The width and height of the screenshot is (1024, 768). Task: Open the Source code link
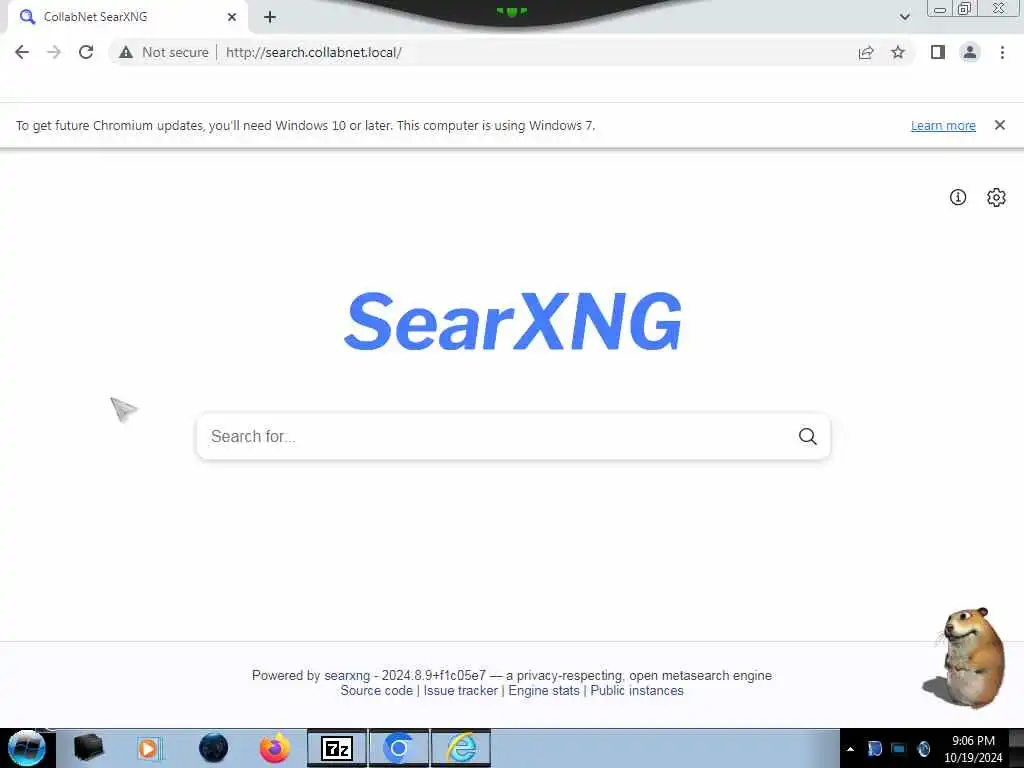click(x=376, y=691)
